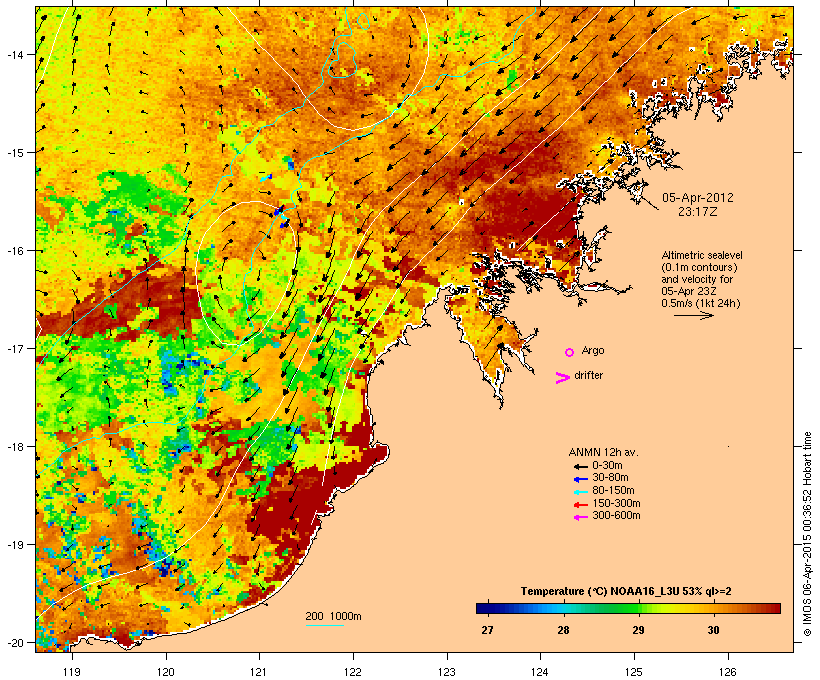820x680 pixels.
Task: Click the cyan 80-150m arrow in legend
Action: coord(581,492)
